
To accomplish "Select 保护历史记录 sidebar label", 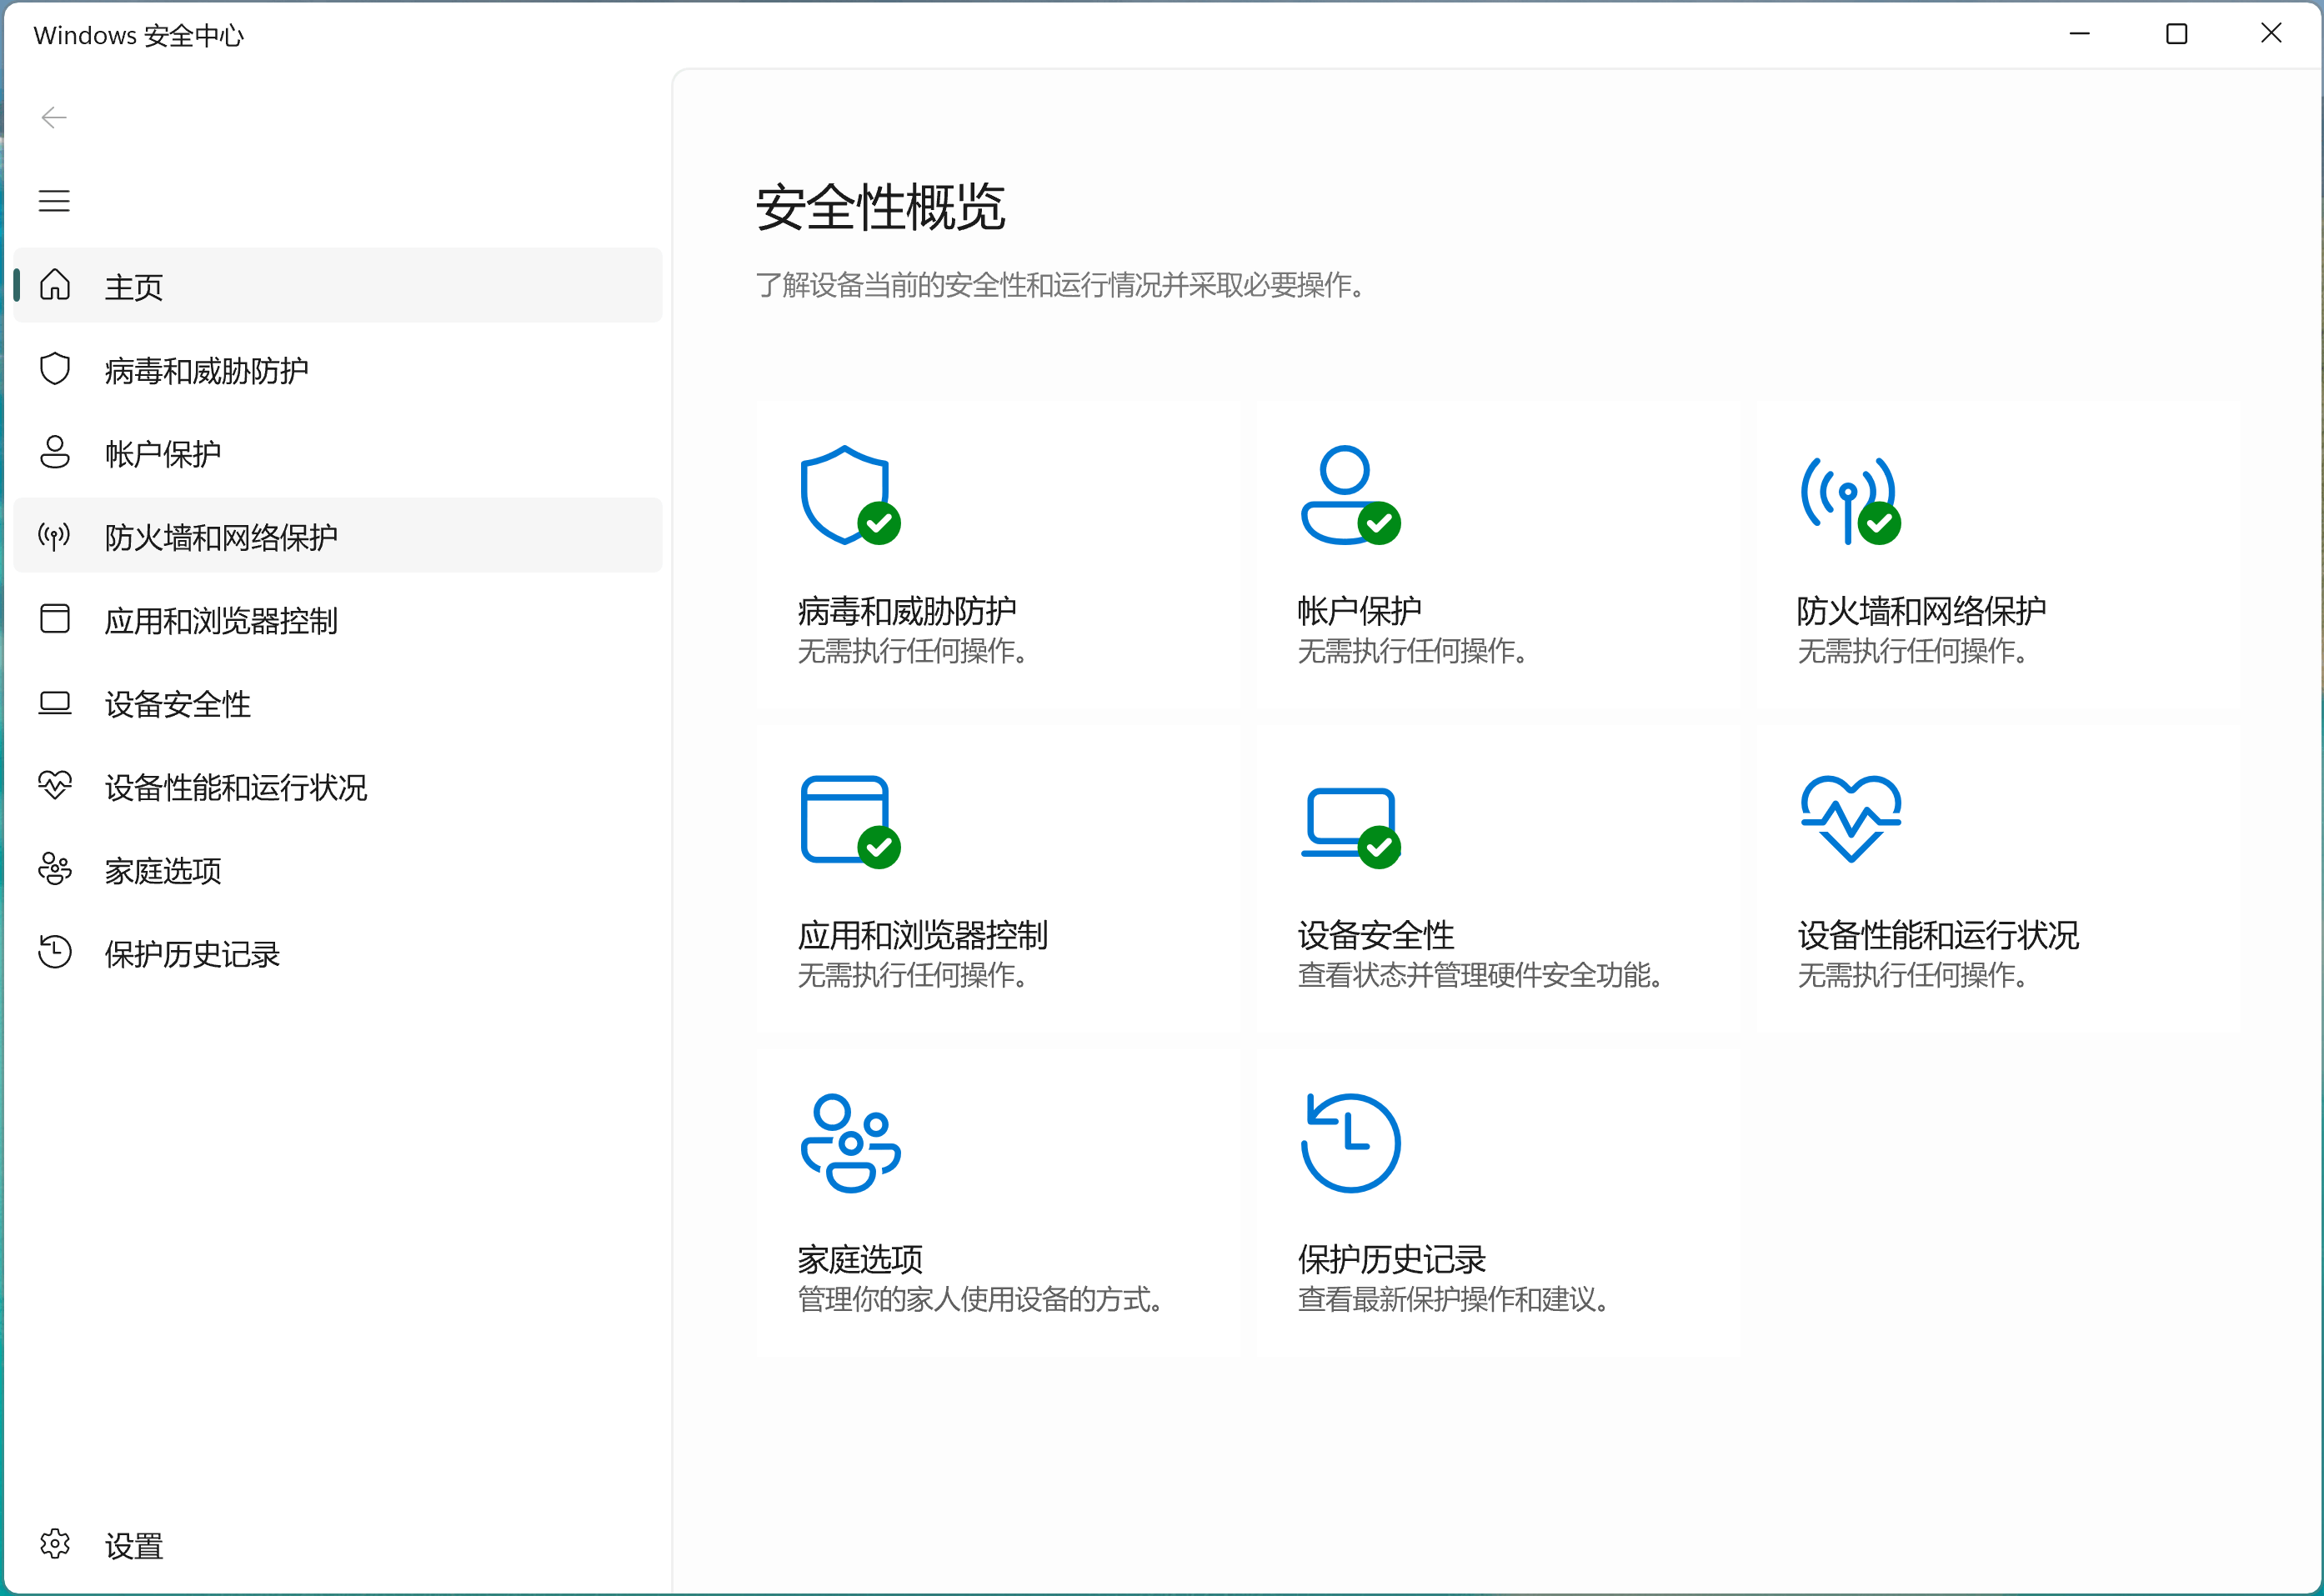I will point(192,954).
